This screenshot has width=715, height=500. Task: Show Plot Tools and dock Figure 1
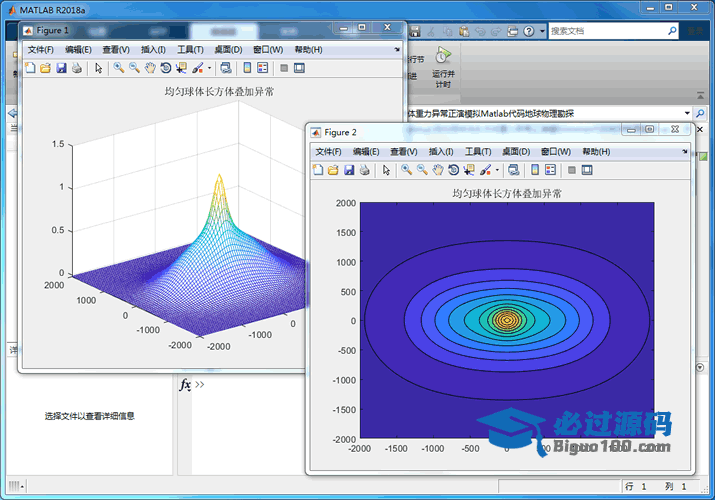pos(299,68)
